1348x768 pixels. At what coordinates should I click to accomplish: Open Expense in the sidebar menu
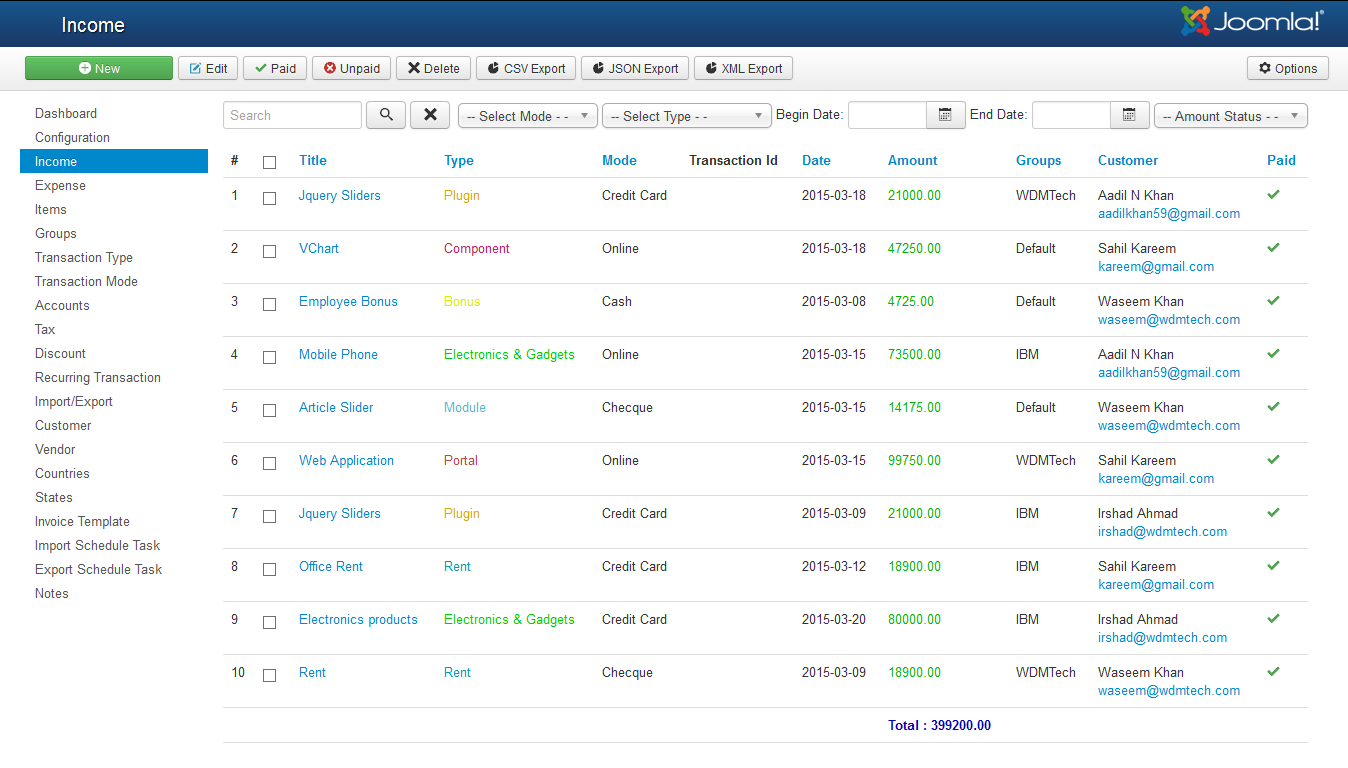tap(60, 185)
